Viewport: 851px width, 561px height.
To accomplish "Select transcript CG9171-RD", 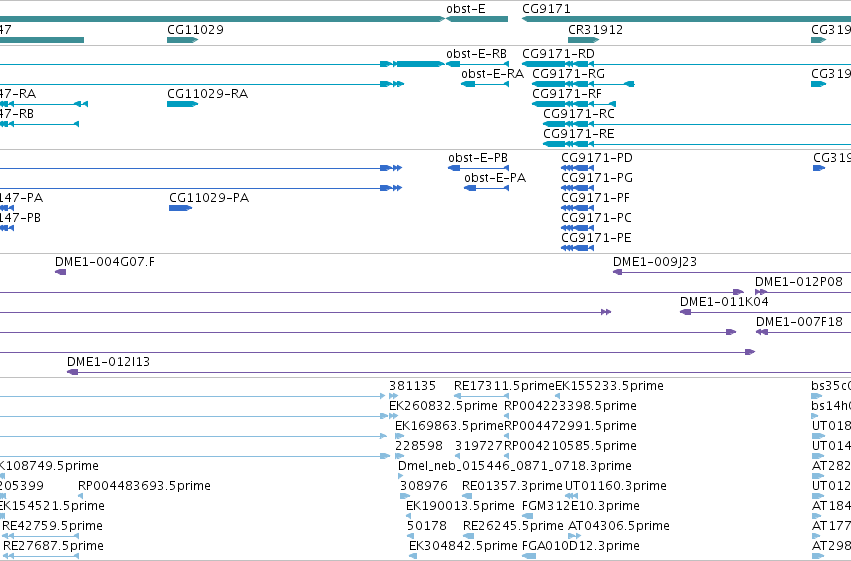I will tap(686, 64).
